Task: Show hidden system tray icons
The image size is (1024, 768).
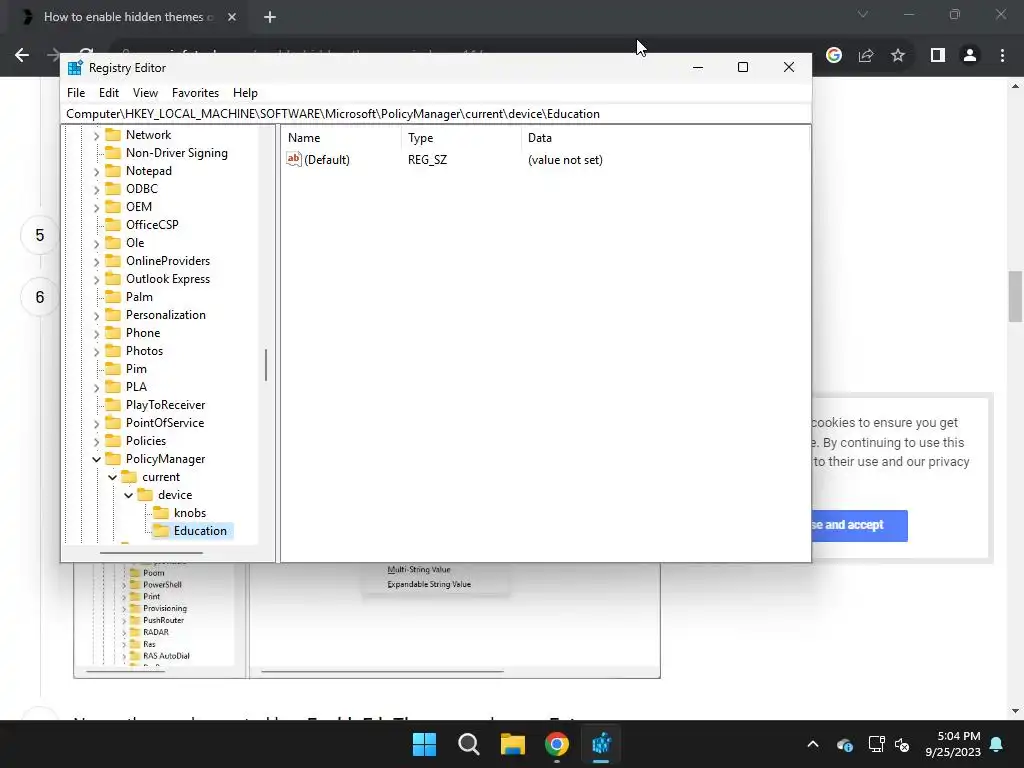Action: pyautogui.click(x=812, y=744)
